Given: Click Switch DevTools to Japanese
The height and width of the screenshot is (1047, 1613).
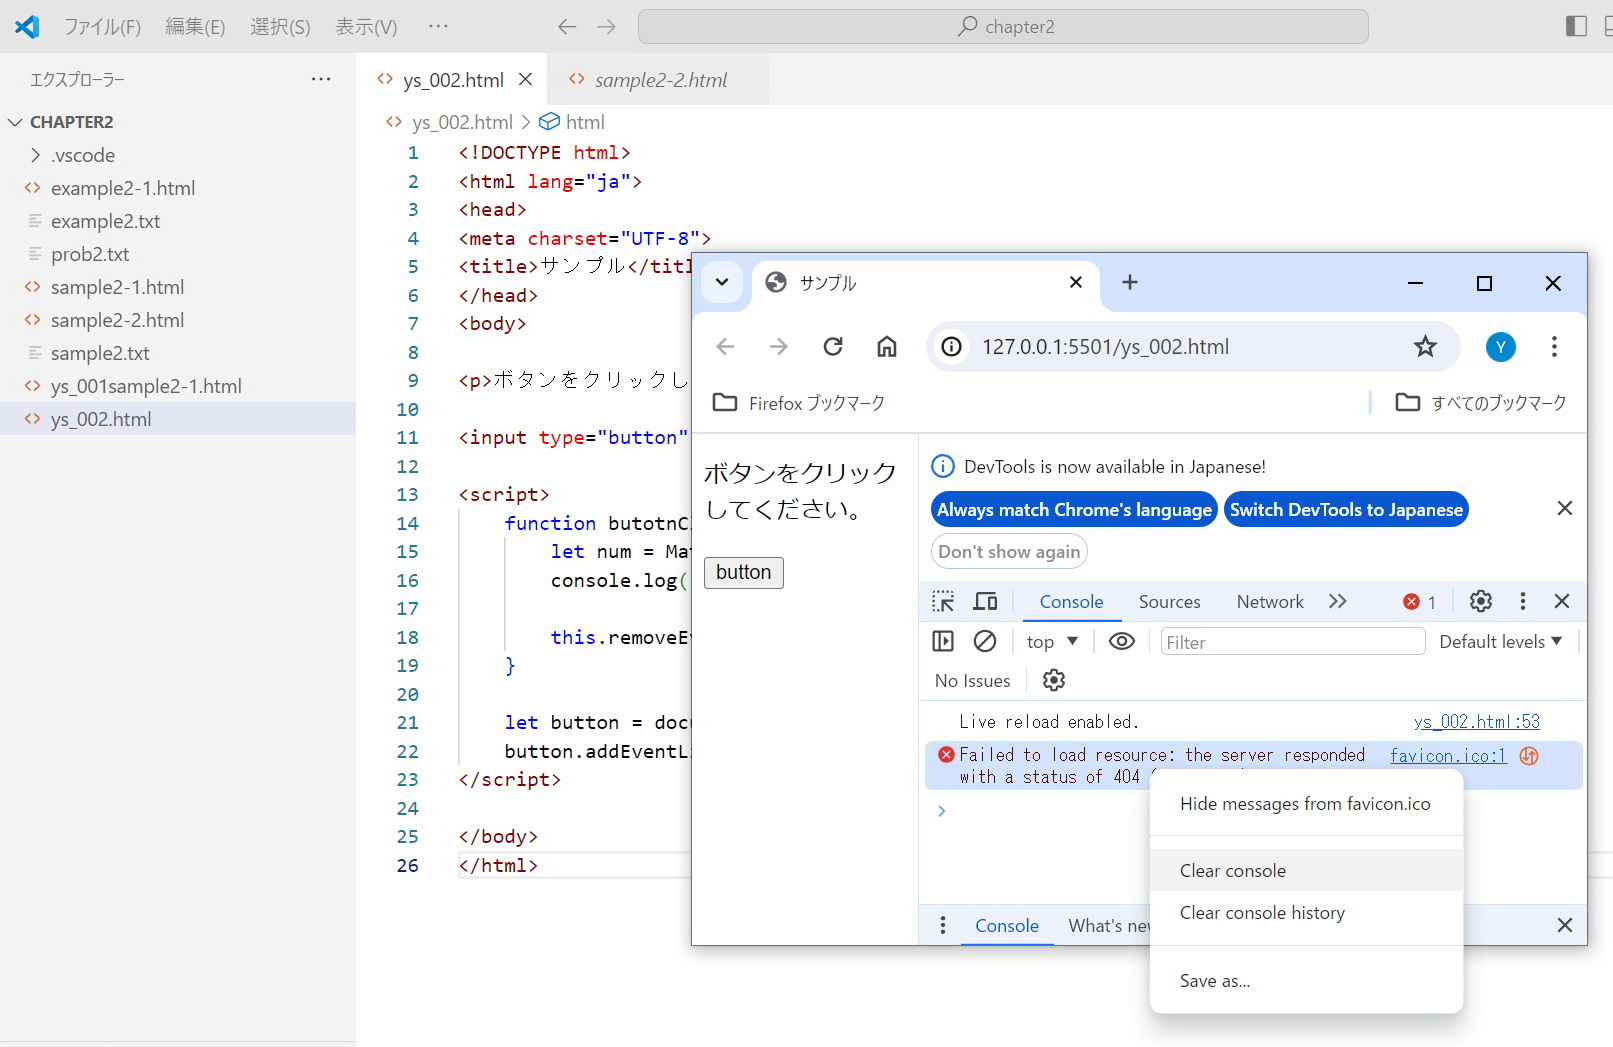Looking at the screenshot, I should pyautogui.click(x=1346, y=510).
